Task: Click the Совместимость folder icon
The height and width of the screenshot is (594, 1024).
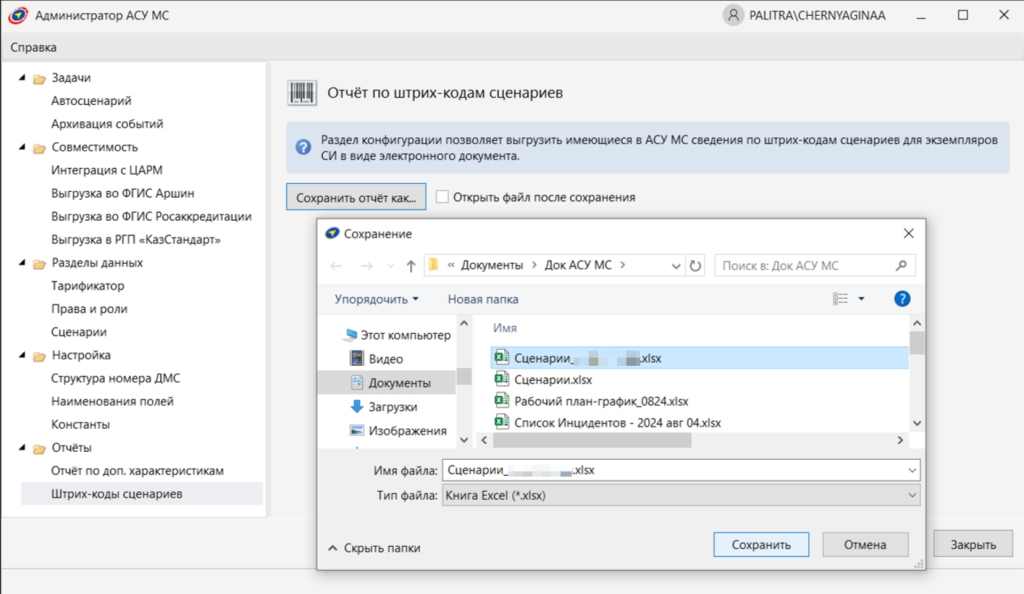Action: (x=39, y=148)
